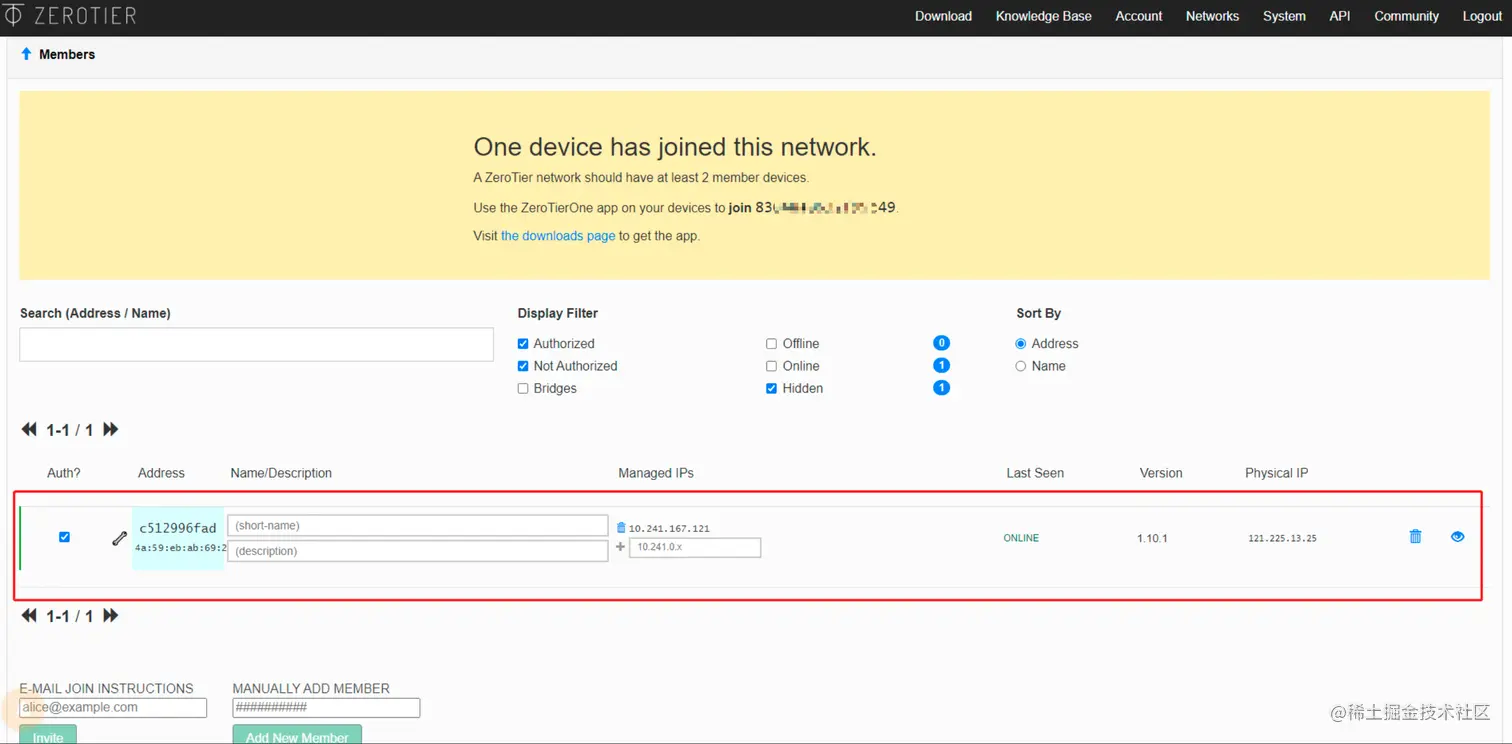Toggle hidden eye icon for member c512996fad
Screen dimensions: 1512x744
tap(1457, 537)
